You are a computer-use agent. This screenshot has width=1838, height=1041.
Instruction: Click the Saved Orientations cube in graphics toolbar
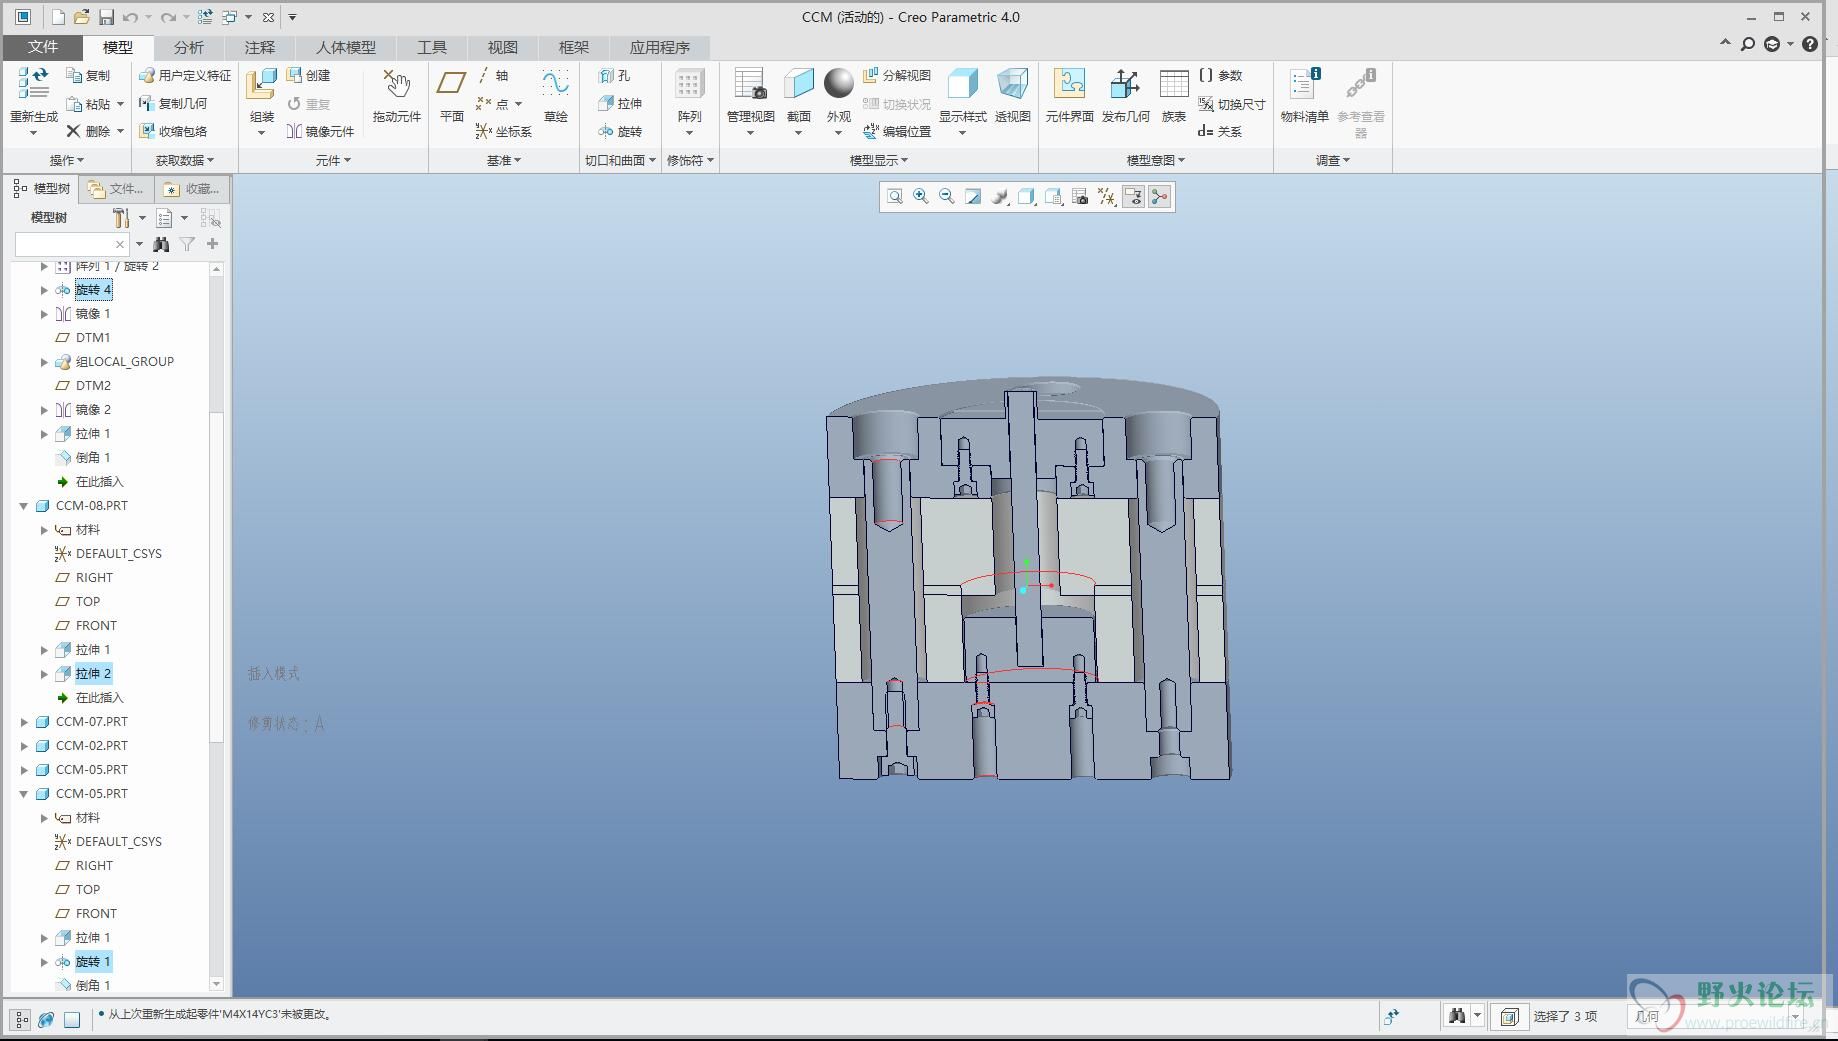click(x=1053, y=197)
